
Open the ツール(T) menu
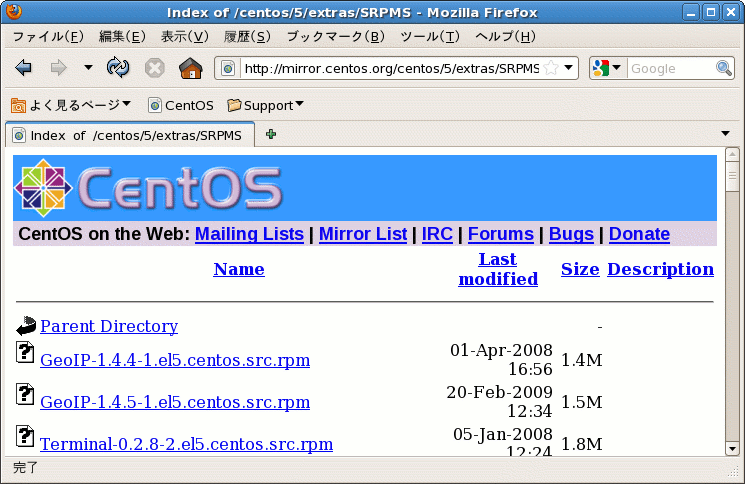[429, 37]
